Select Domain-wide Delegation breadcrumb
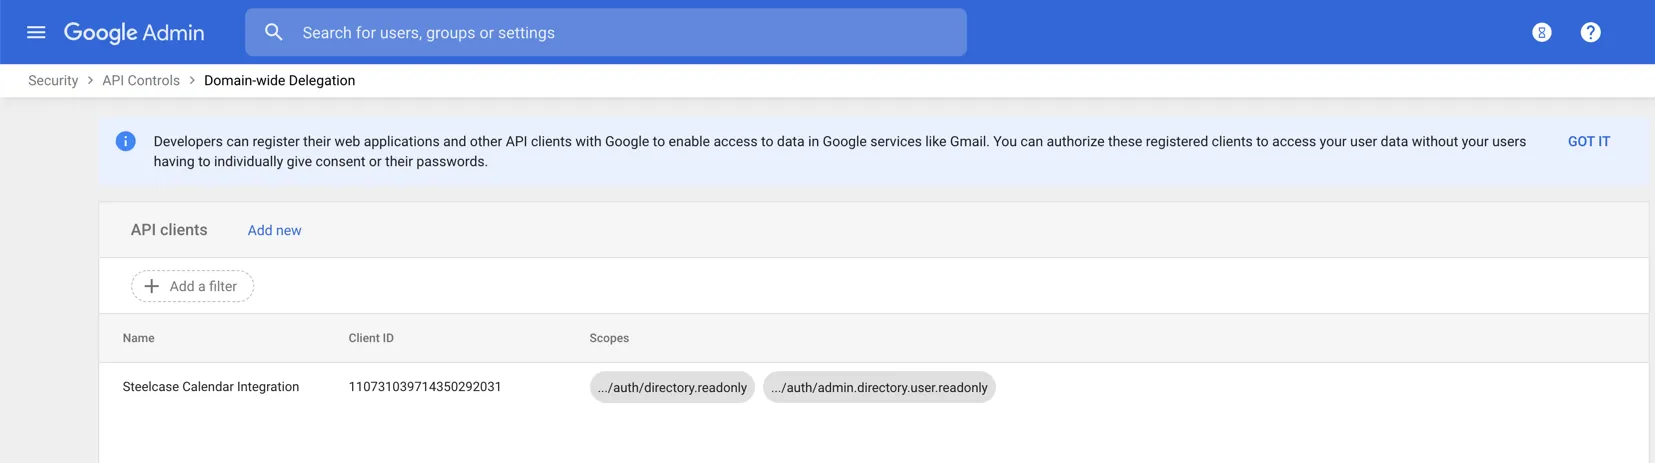The image size is (1655, 463). 279,80
